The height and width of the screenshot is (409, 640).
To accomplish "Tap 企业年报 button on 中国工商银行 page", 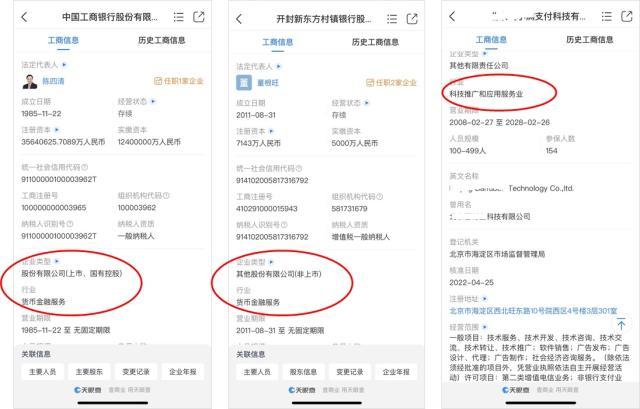I will tap(182, 372).
